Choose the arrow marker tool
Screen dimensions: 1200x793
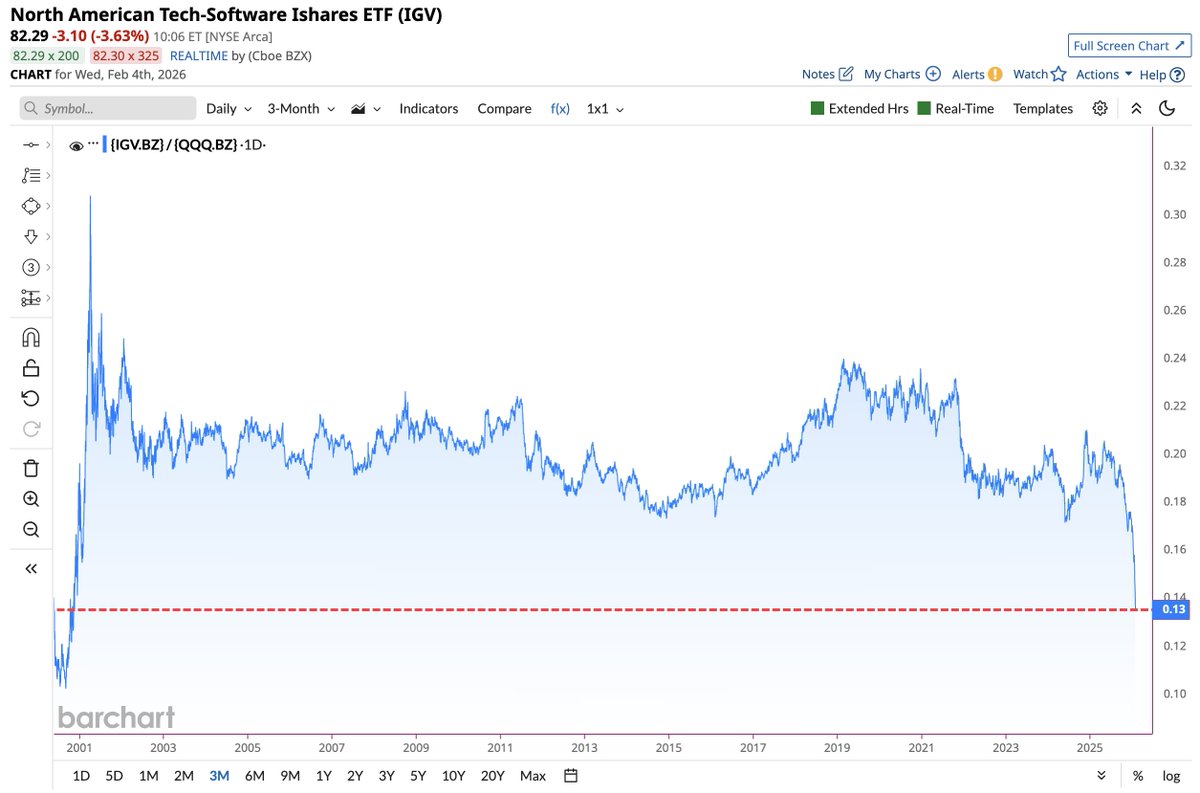tap(30, 236)
